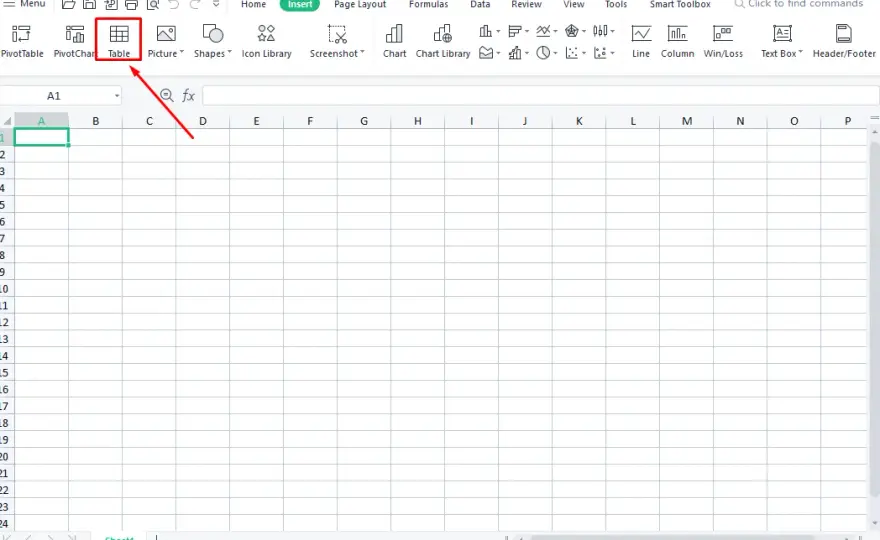Viewport: 880px width, 540px height.
Task: Insert a line chart type
Action: pos(543,31)
